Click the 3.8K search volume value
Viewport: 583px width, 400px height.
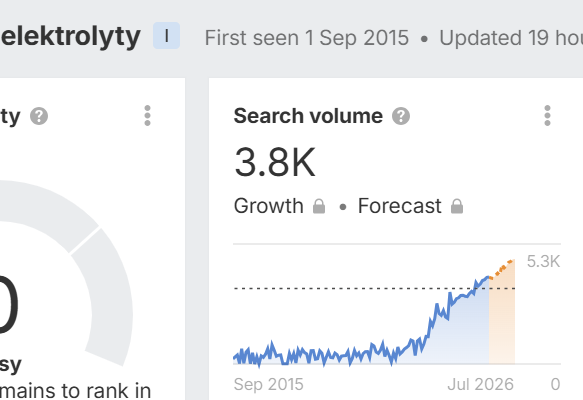click(275, 162)
